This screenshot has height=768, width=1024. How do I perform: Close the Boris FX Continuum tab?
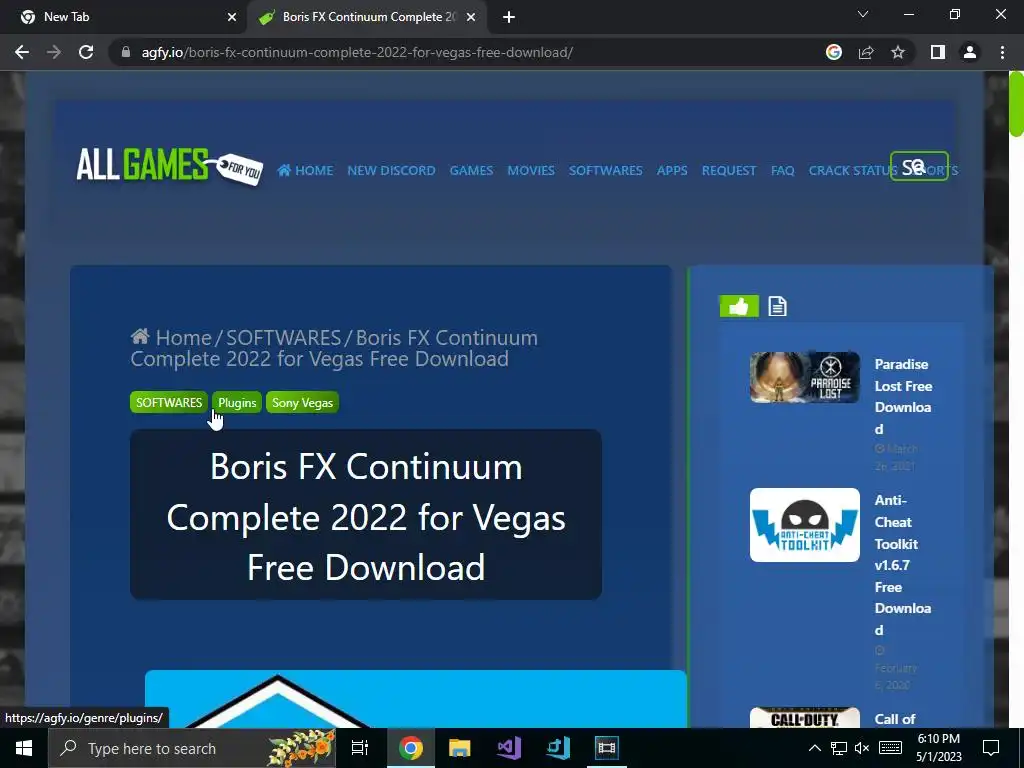471,17
